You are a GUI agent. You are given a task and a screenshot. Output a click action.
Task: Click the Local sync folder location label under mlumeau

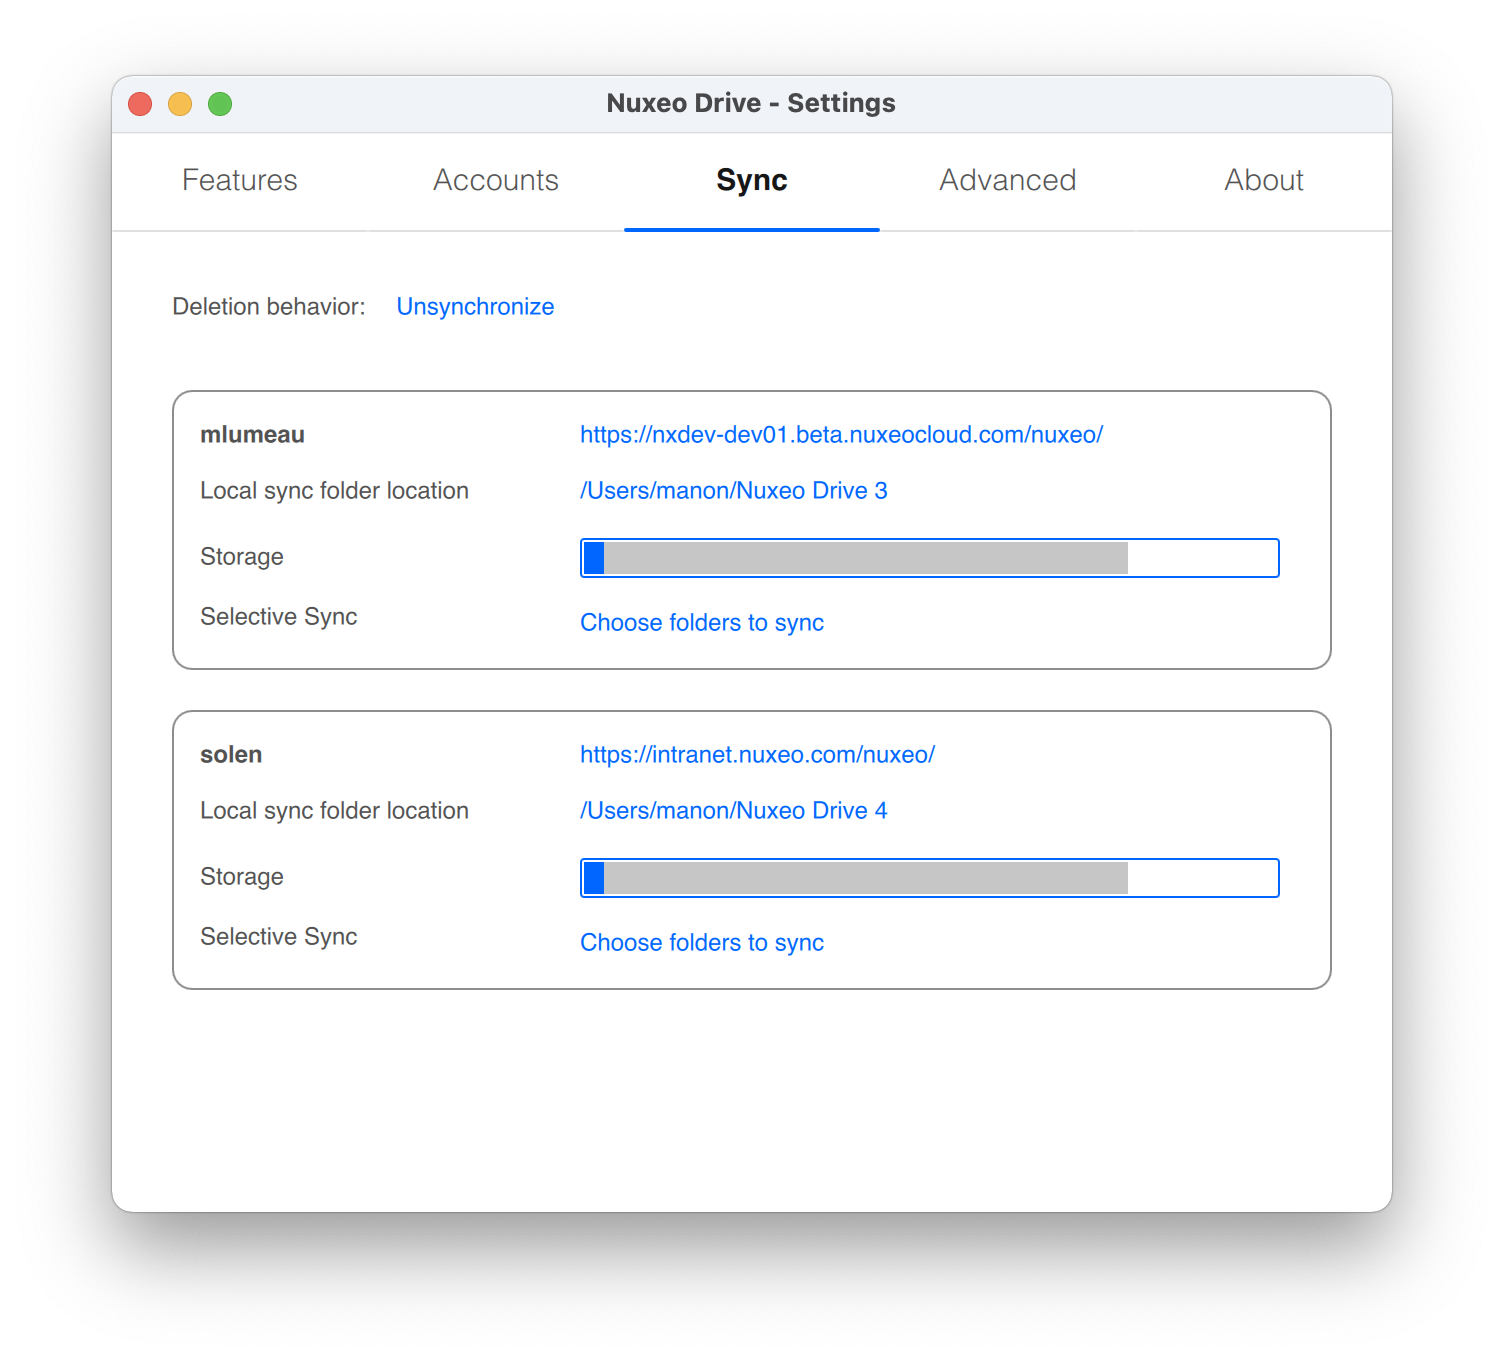334,491
